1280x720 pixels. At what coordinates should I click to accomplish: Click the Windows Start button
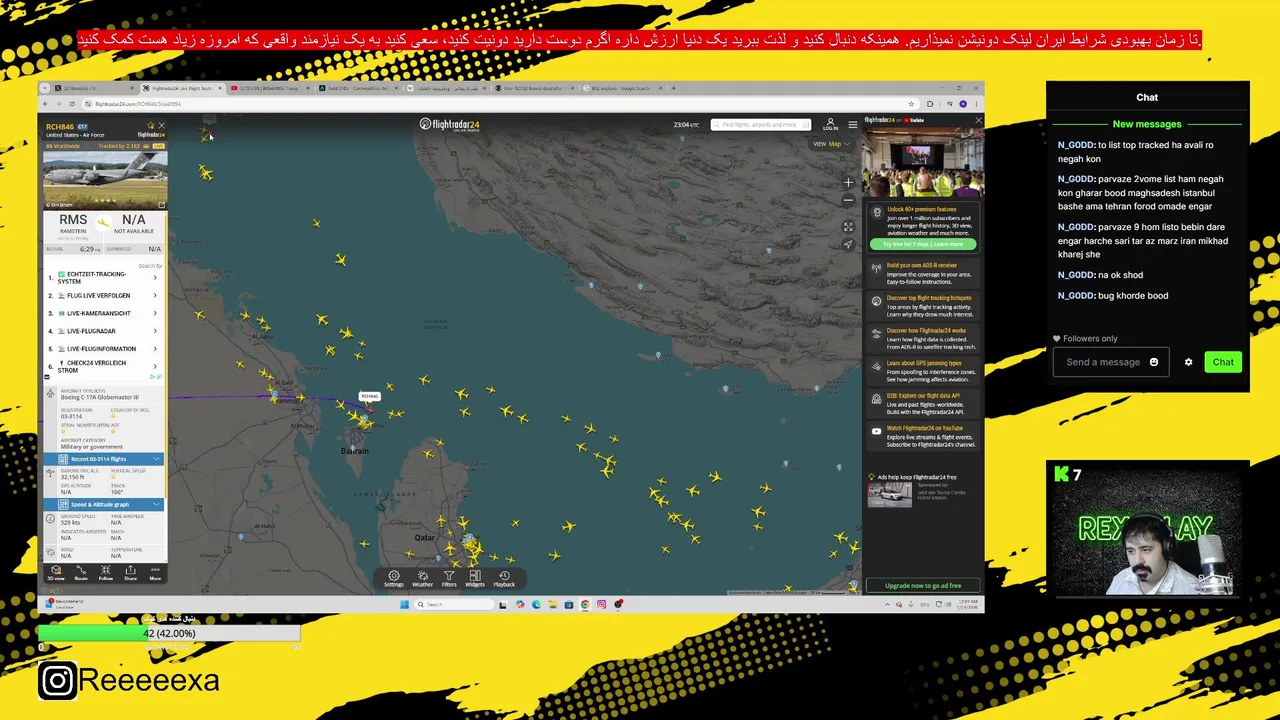point(405,604)
